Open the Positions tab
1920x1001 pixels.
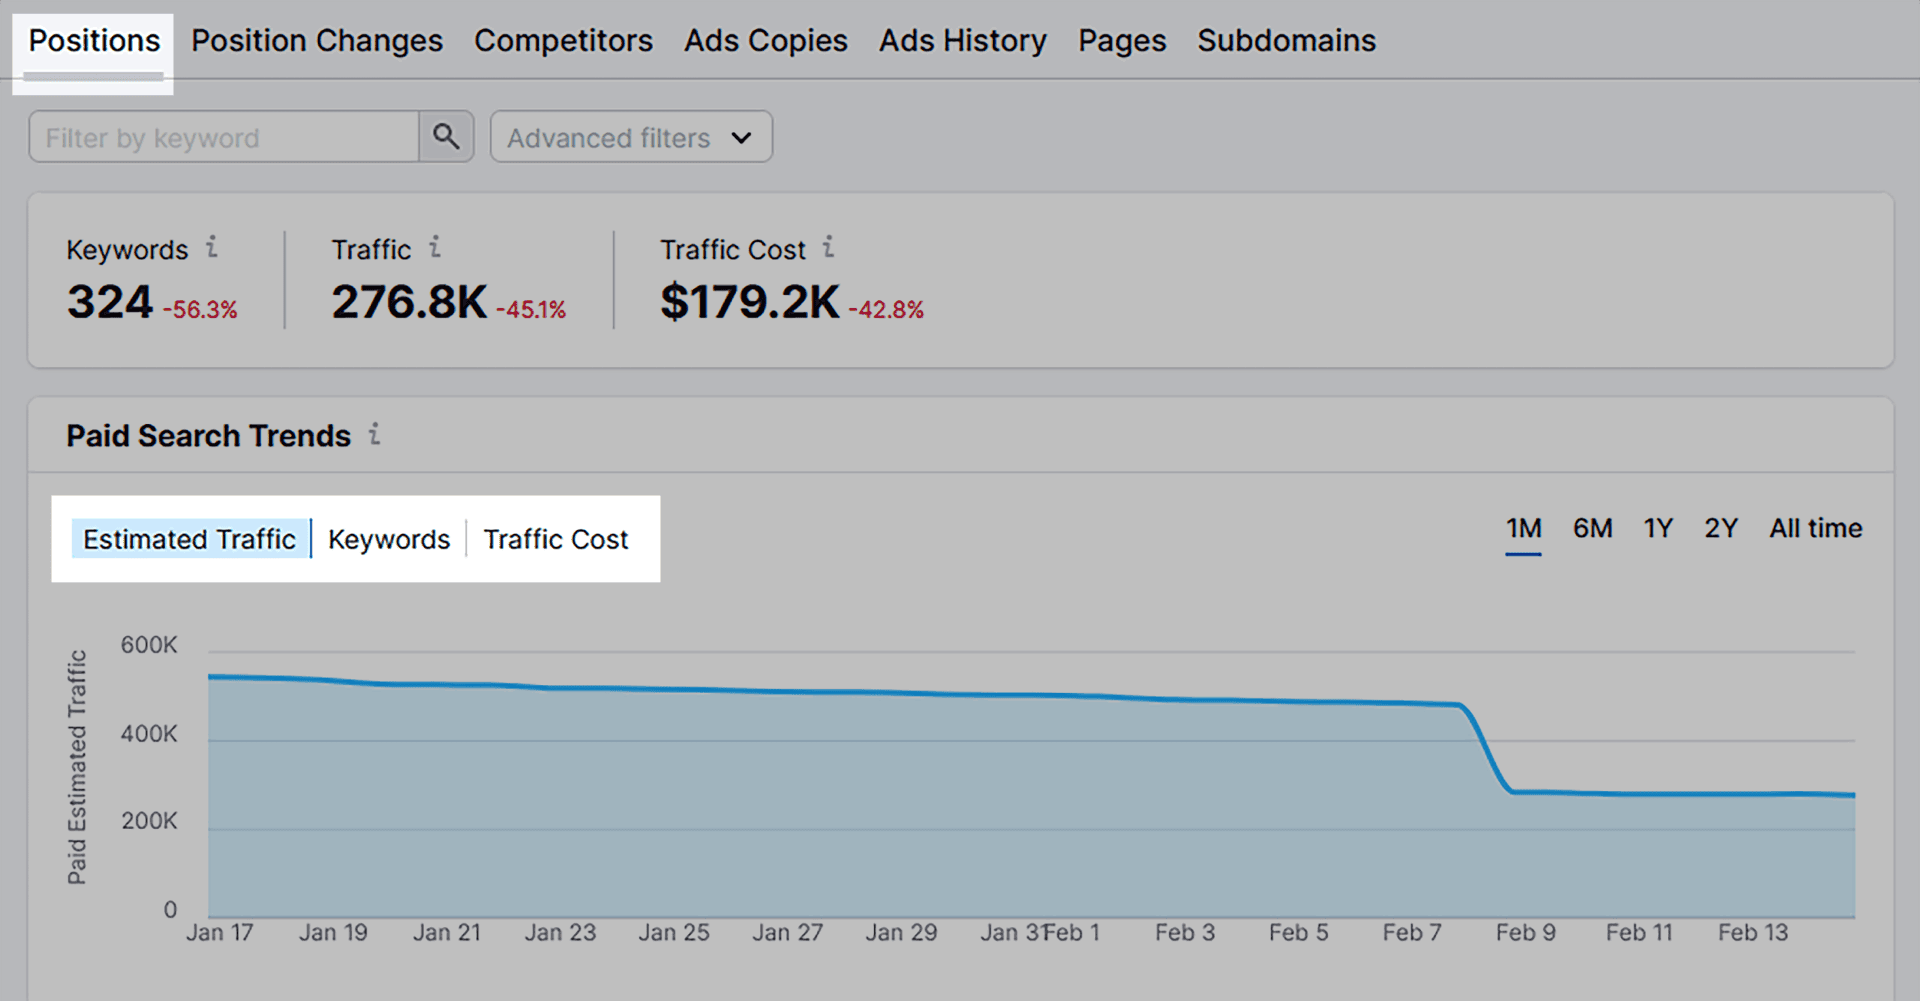[x=94, y=41]
